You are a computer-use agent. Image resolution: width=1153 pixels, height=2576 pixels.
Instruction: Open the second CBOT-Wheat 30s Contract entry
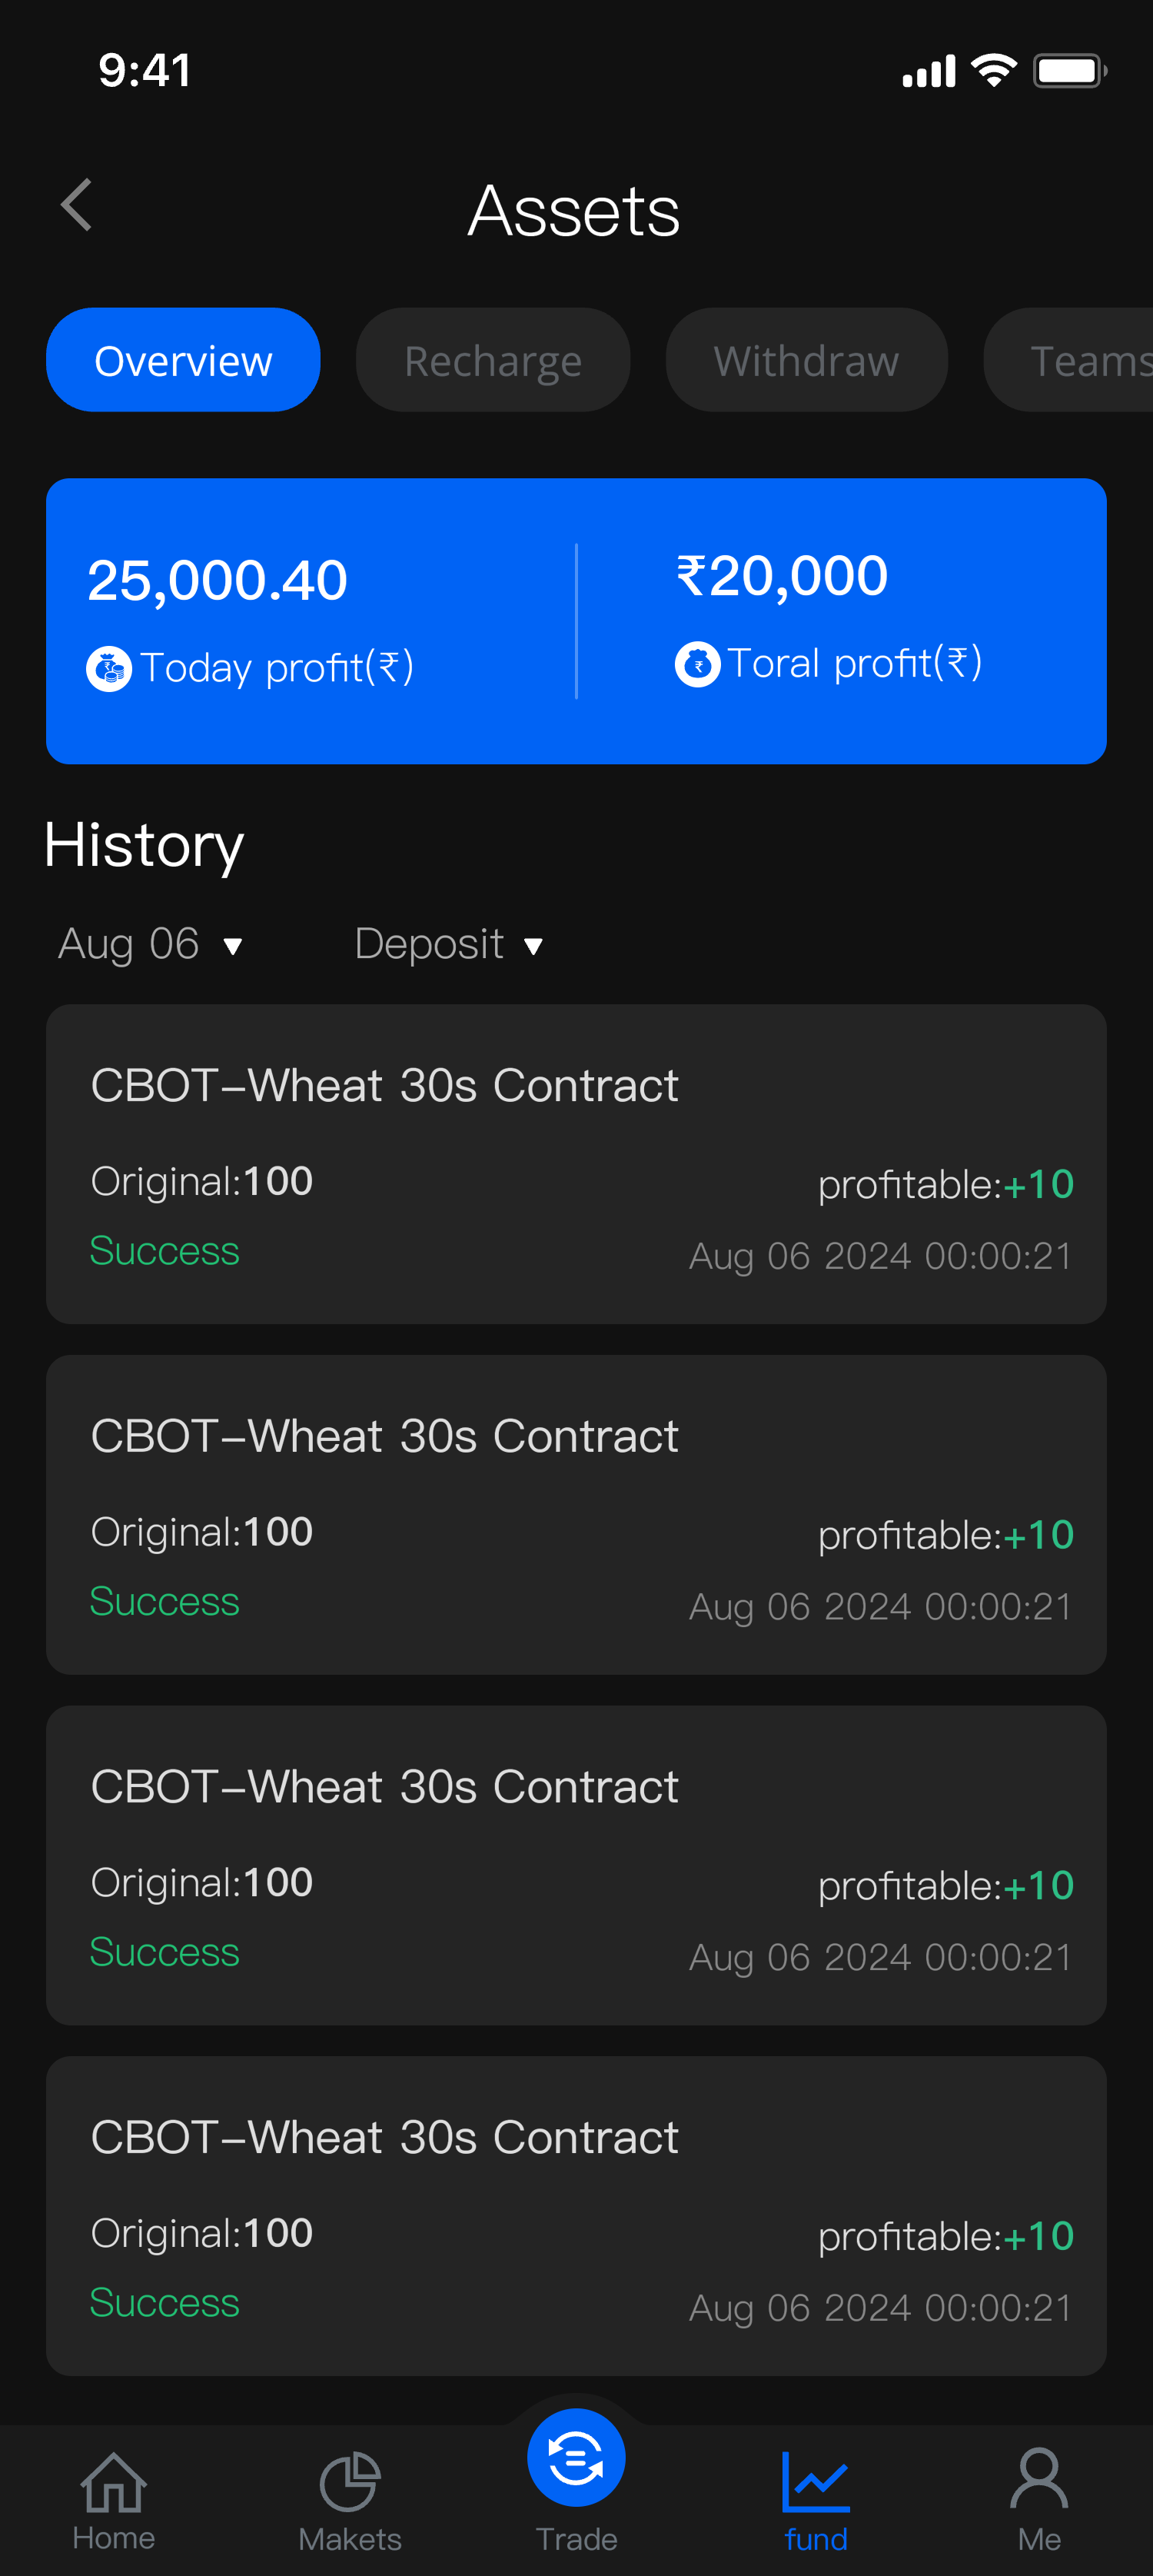[x=576, y=1514]
